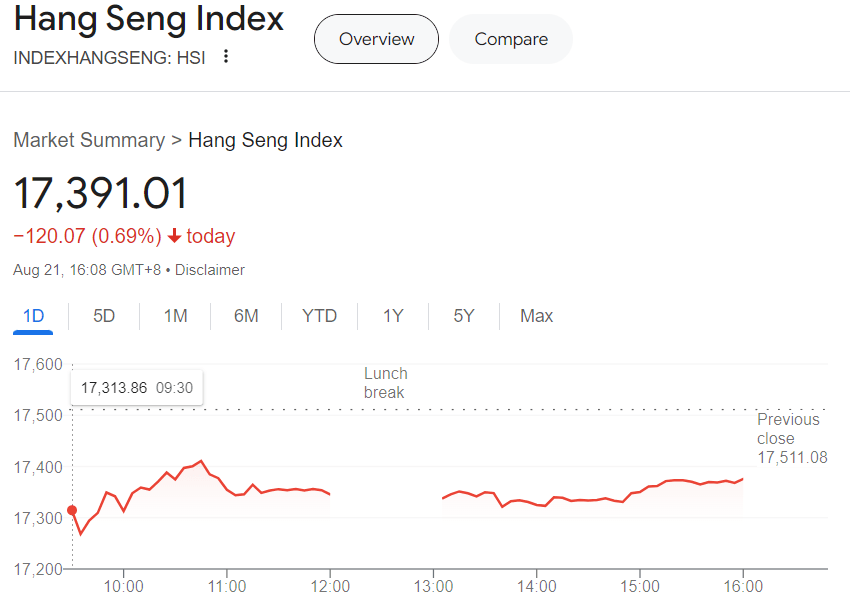Switch to the Compare view
The height and width of the screenshot is (605, 850).
tap(511, 39)
